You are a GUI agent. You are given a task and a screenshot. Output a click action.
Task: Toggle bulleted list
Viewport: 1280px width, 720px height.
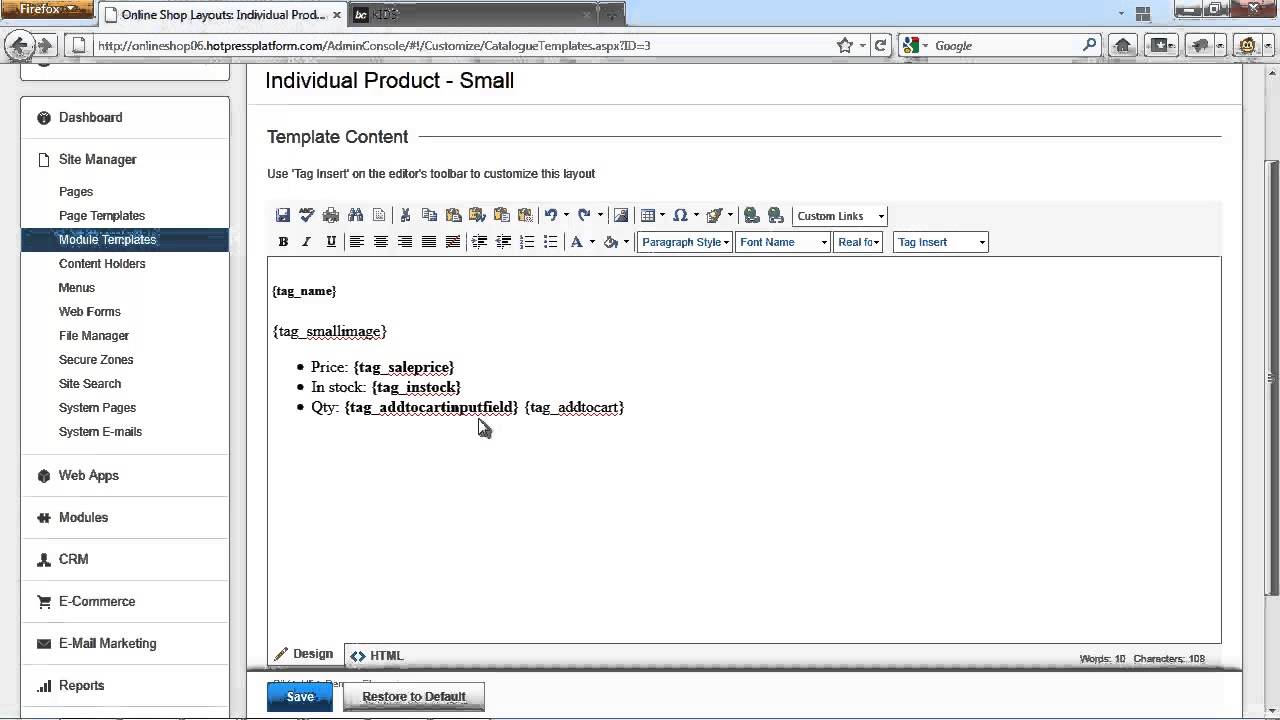tap(550, 241)
